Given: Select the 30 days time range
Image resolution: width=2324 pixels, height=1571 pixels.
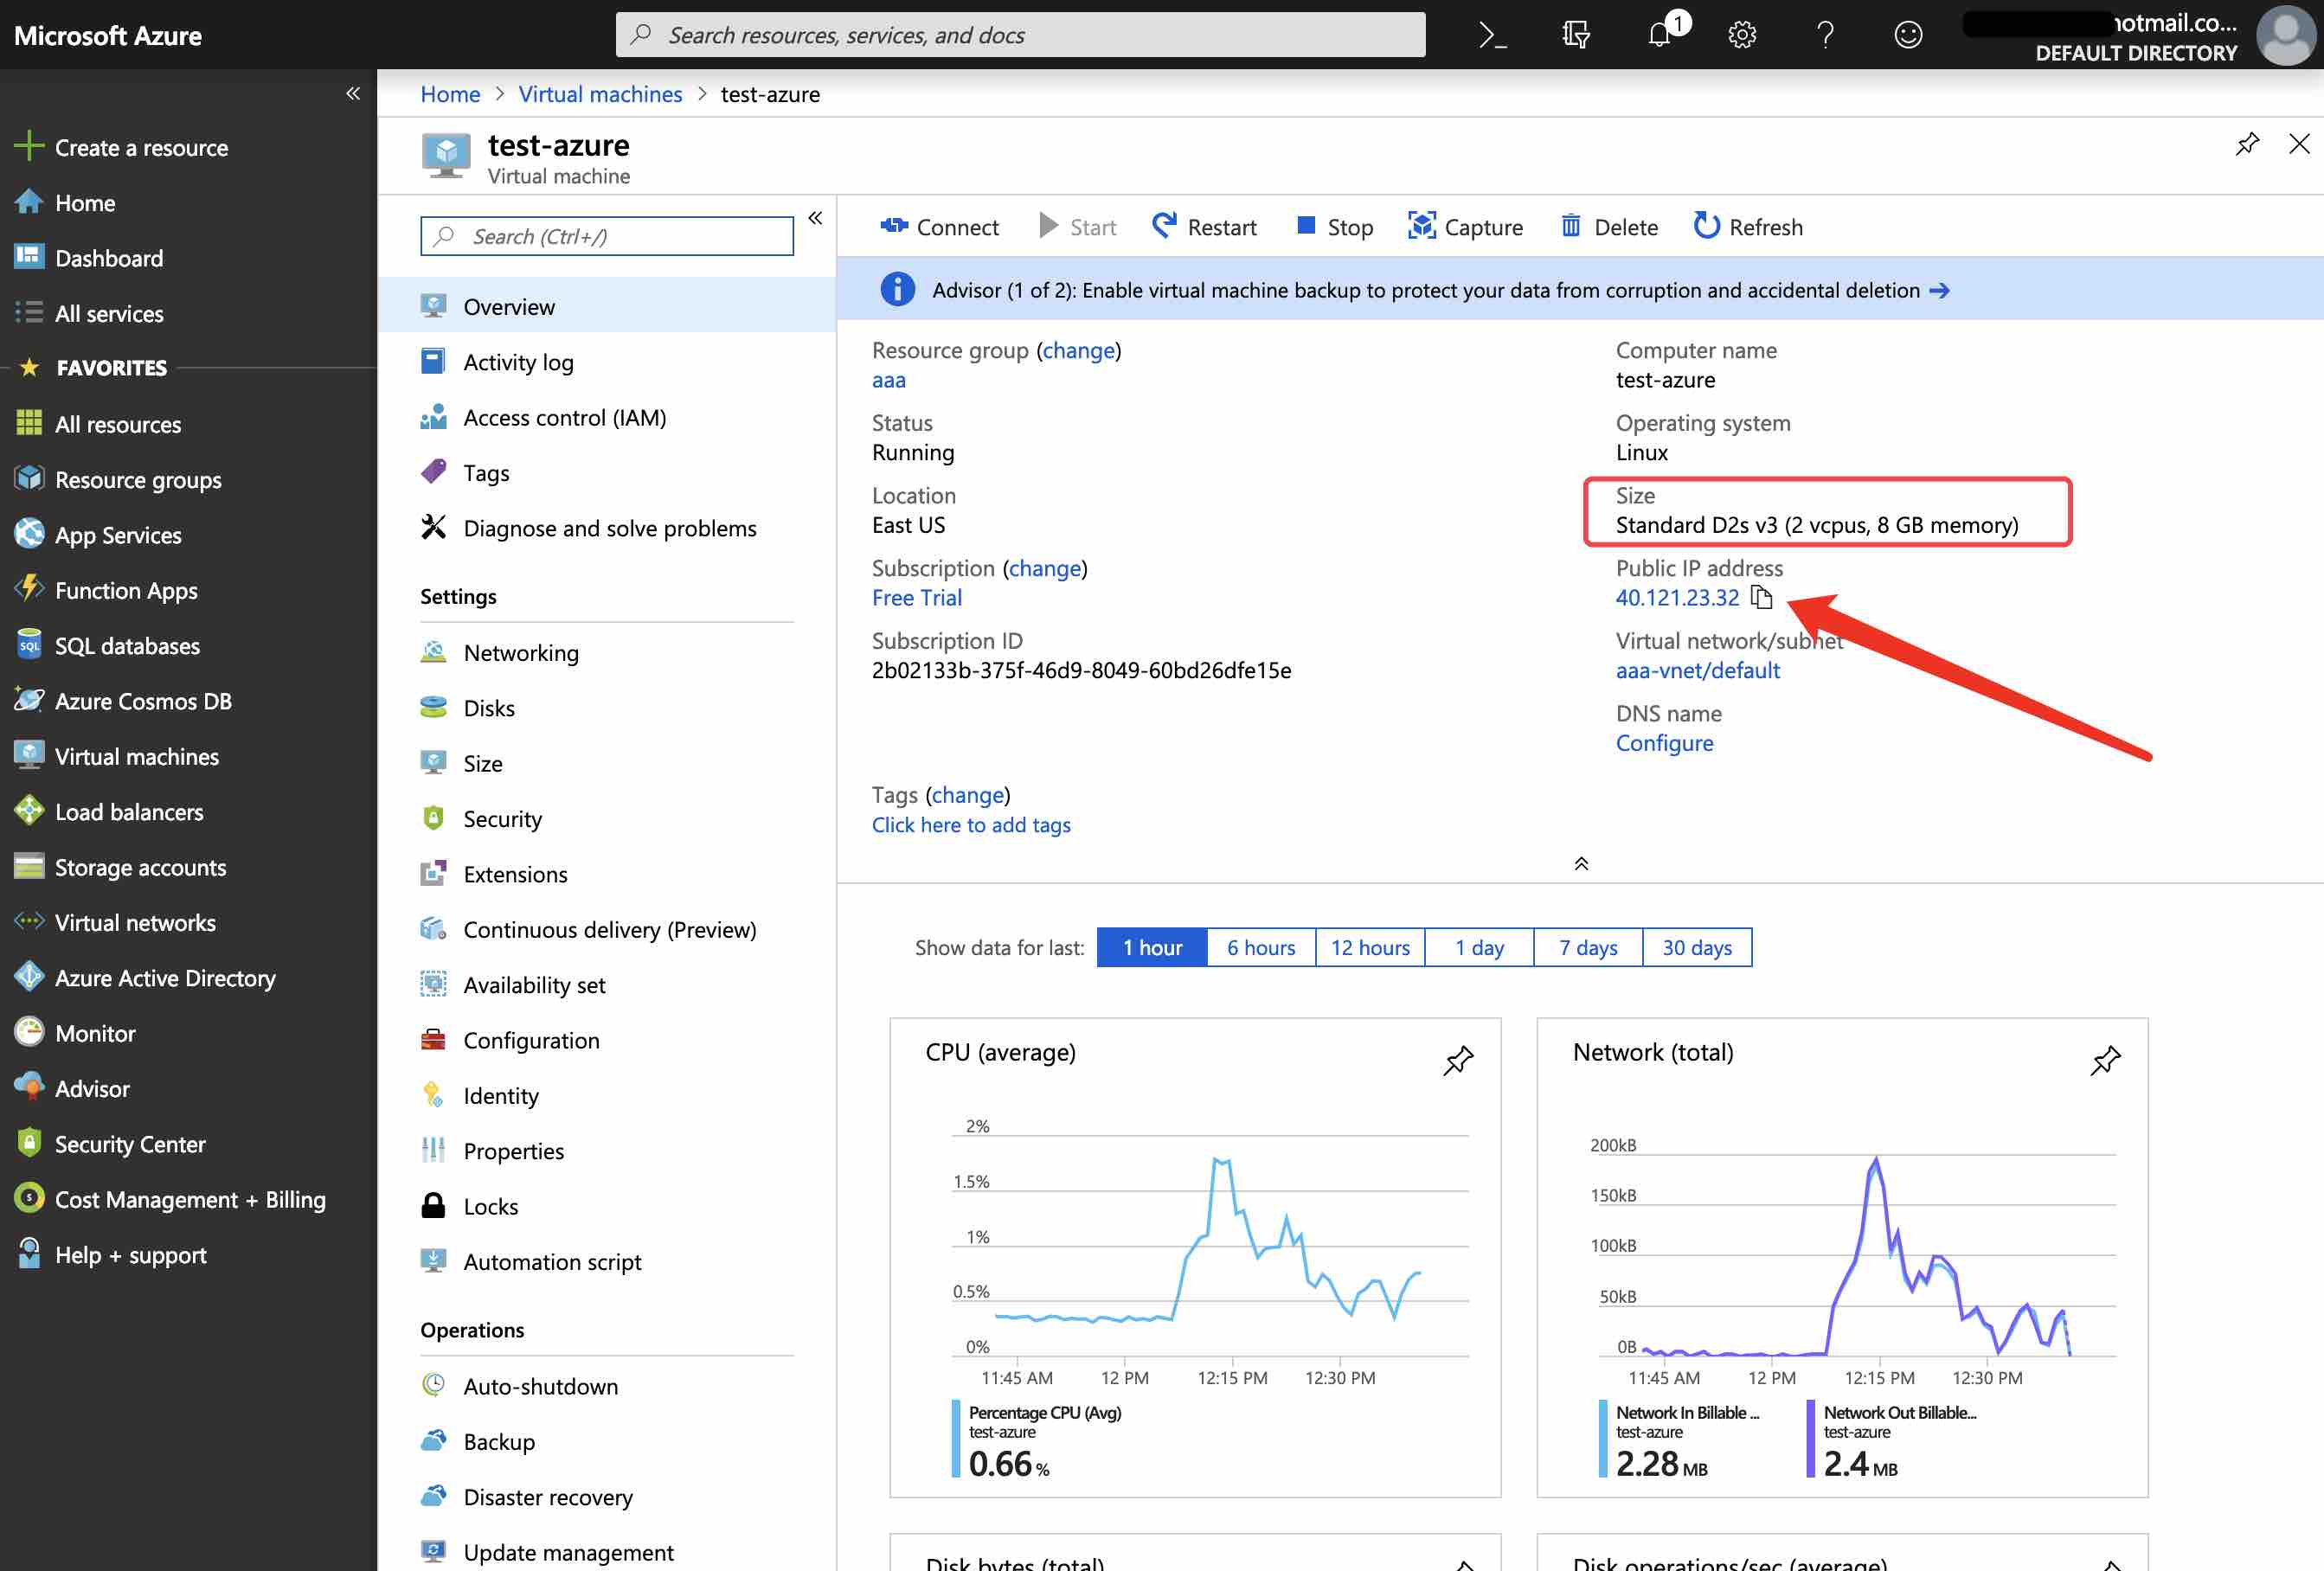Looking at the screenshot, I should pyautogui.click(x=1696, y=947).
